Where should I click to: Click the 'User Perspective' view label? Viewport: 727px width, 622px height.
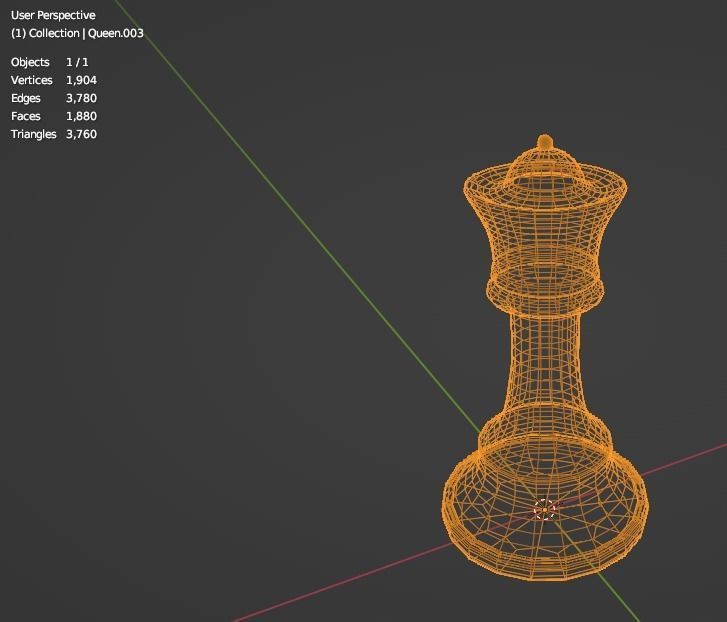click(53, 15)
